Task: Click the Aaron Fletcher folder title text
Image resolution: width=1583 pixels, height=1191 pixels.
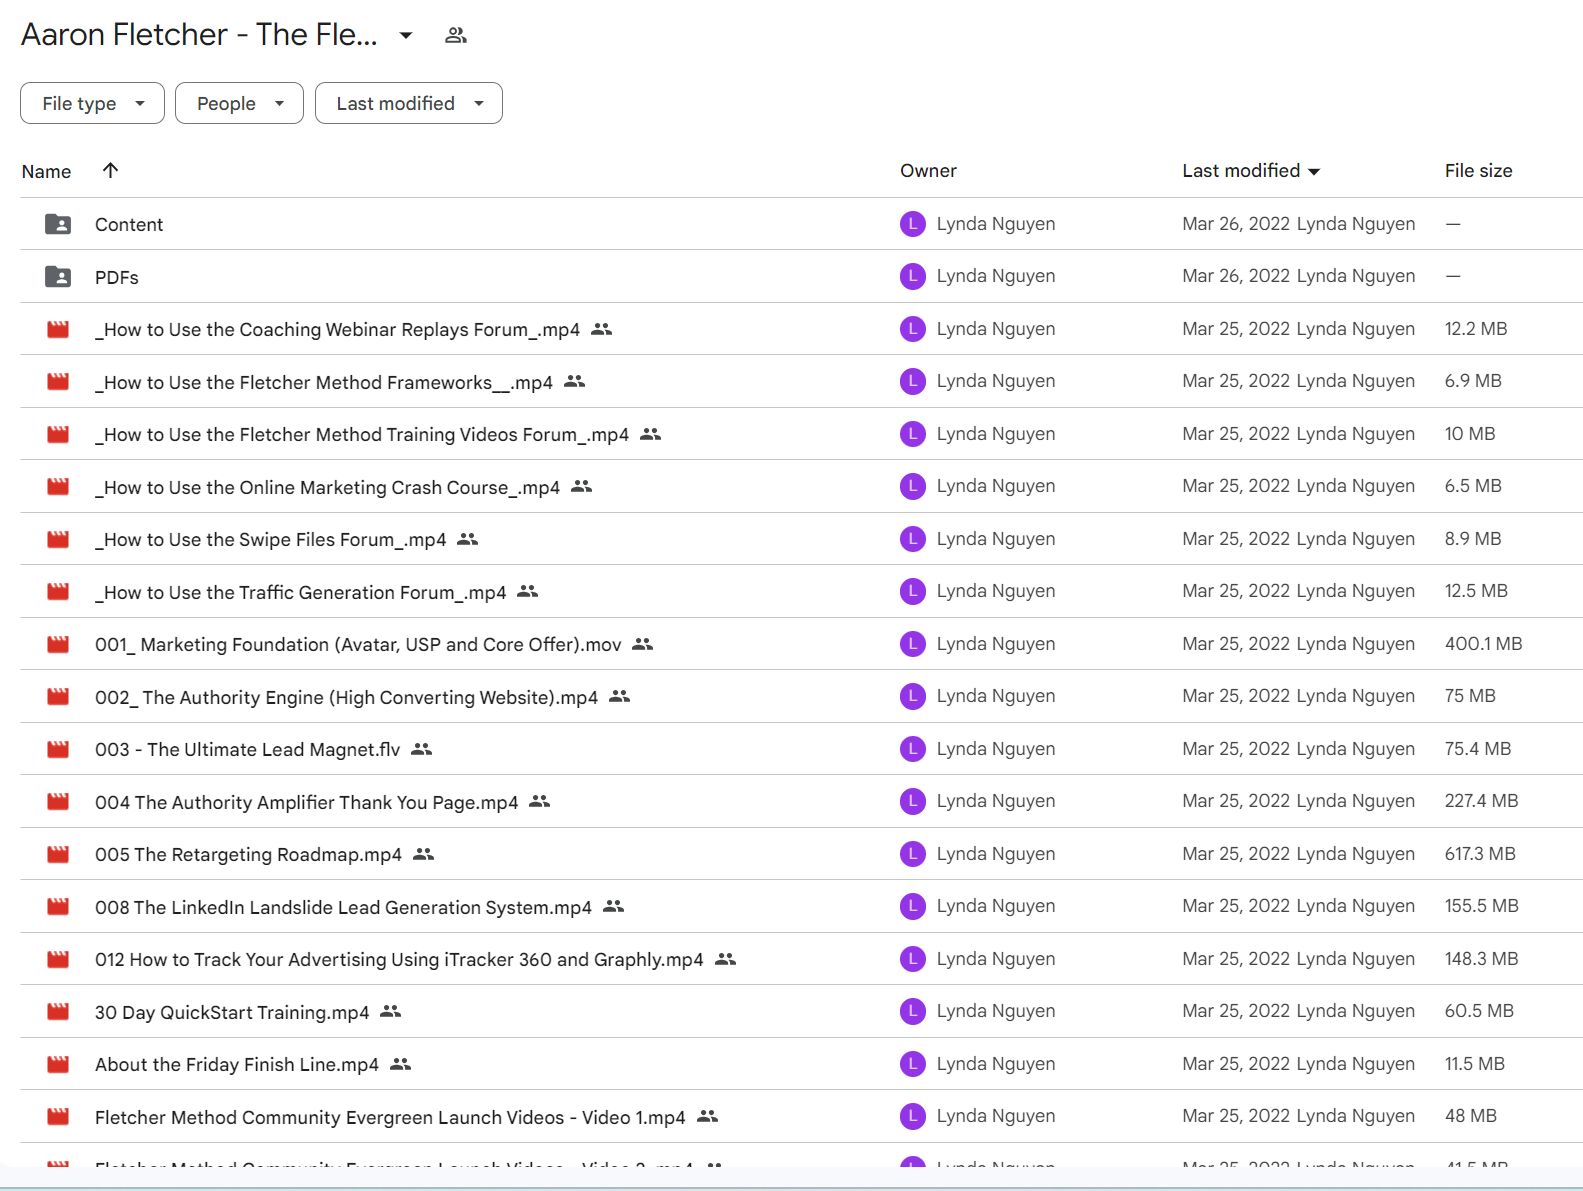Action: [199, 35]
